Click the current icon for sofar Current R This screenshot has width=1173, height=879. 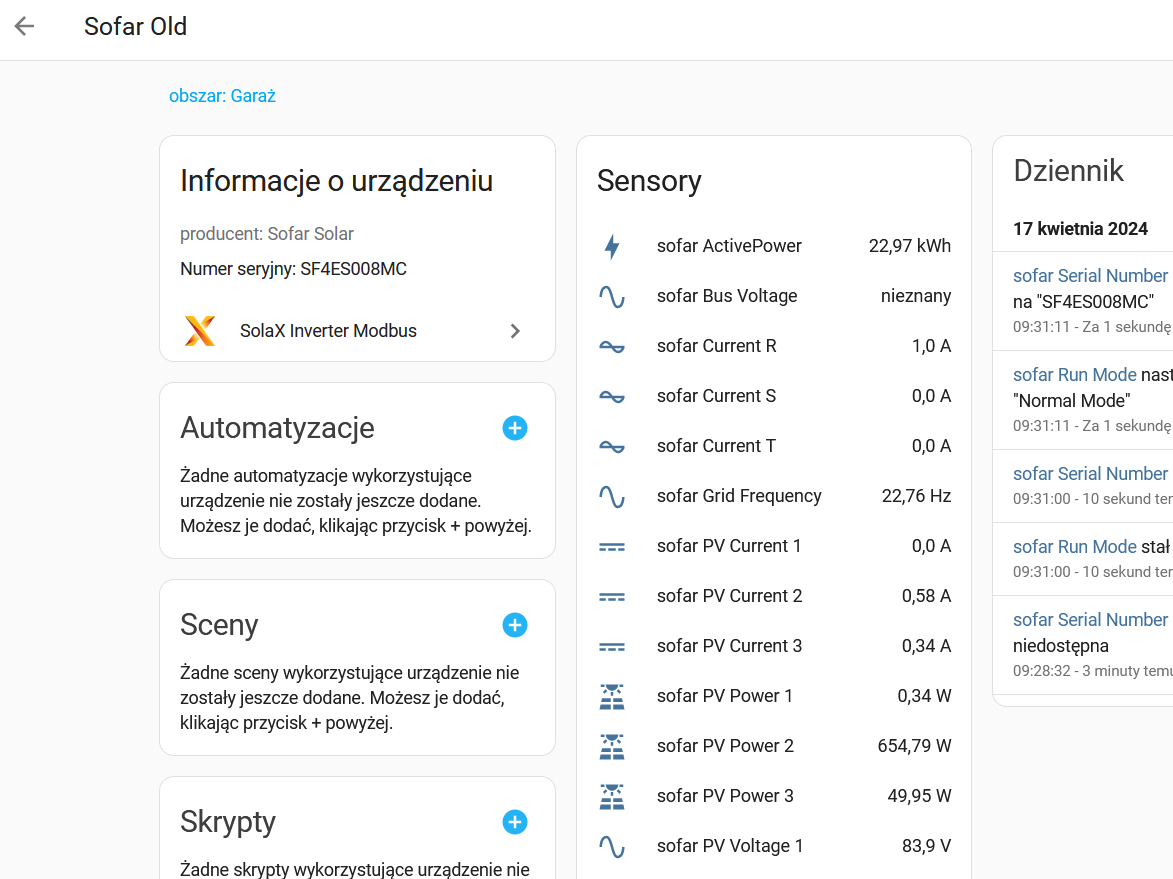tap(612, 346)
